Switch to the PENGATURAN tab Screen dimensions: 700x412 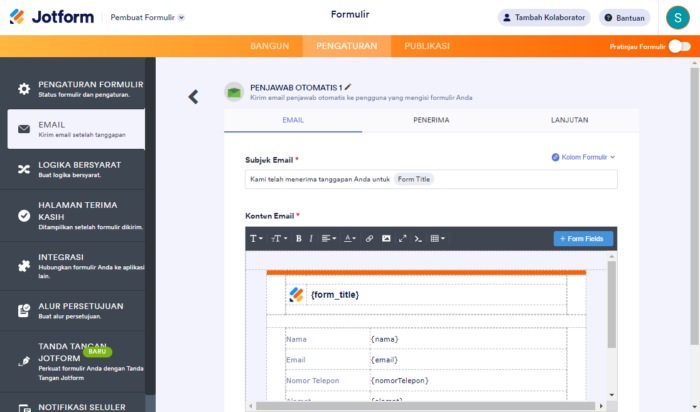pyautogui.click(x=347, y=46)
